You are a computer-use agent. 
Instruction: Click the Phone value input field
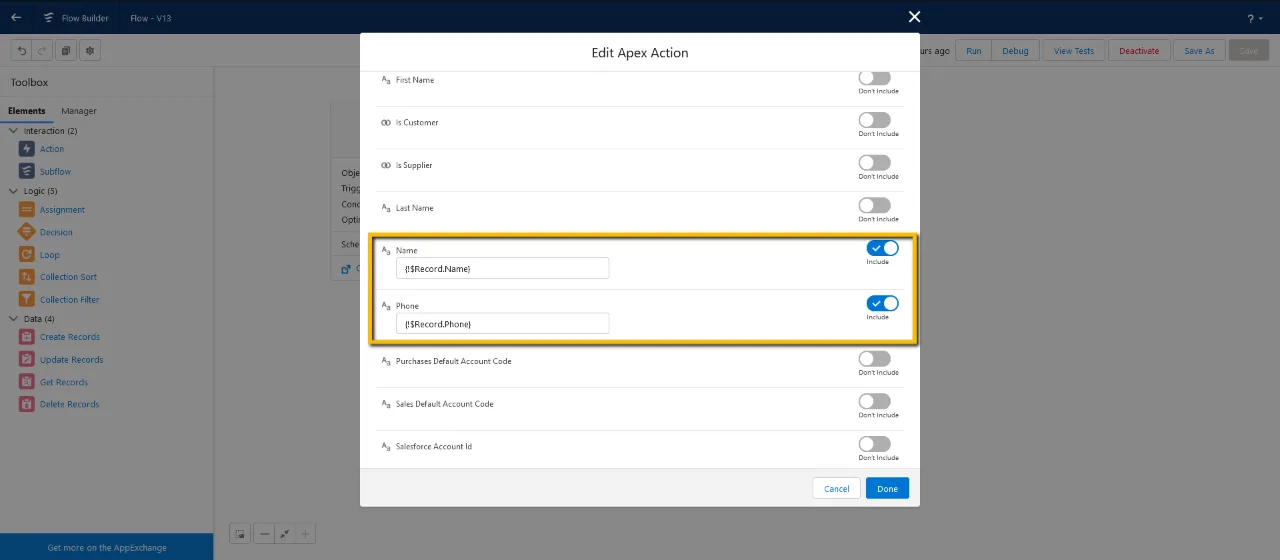(502, 323)
